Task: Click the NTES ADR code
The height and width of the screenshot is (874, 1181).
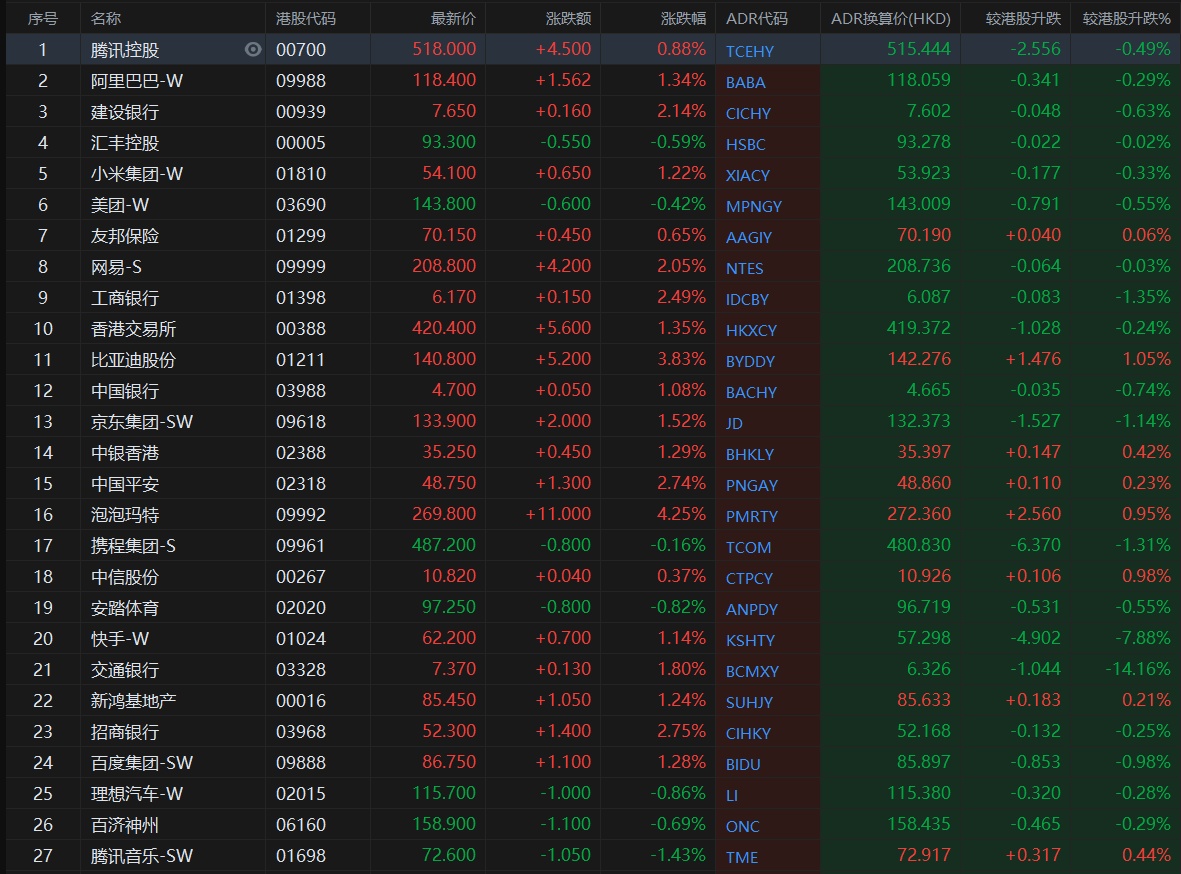Action: tap(744, 268)
